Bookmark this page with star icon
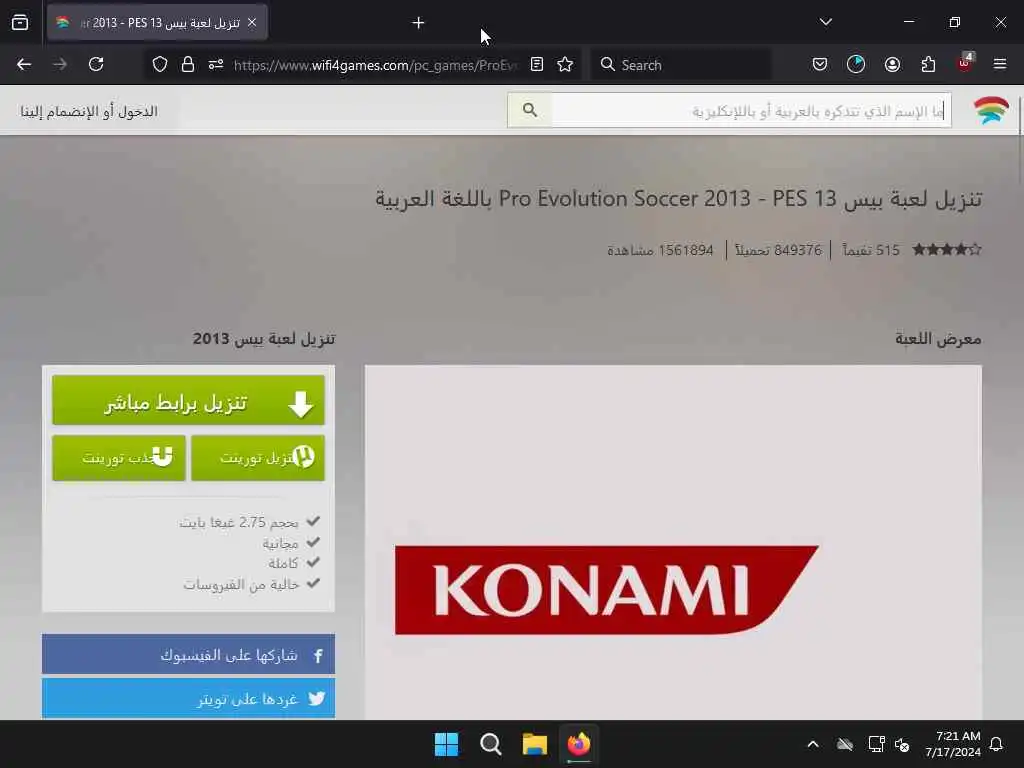The height and width of the screenshot is (768, 1024). [x=566, y=64]
